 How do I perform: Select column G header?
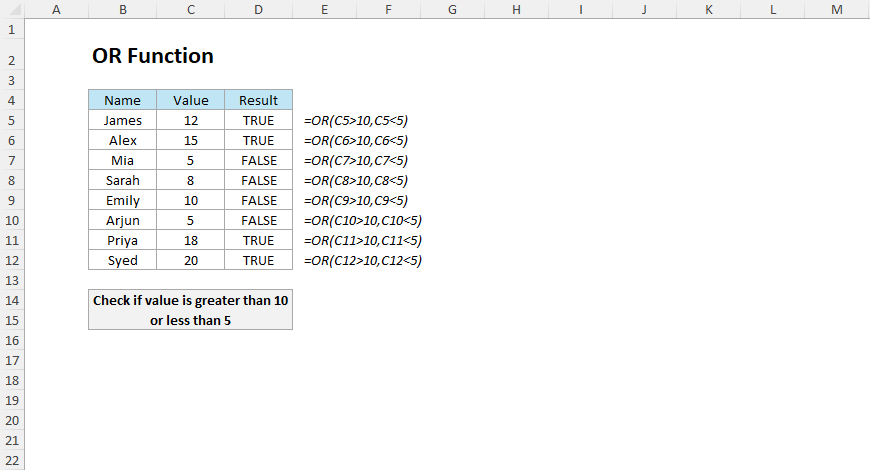click(x=452, y=9)
